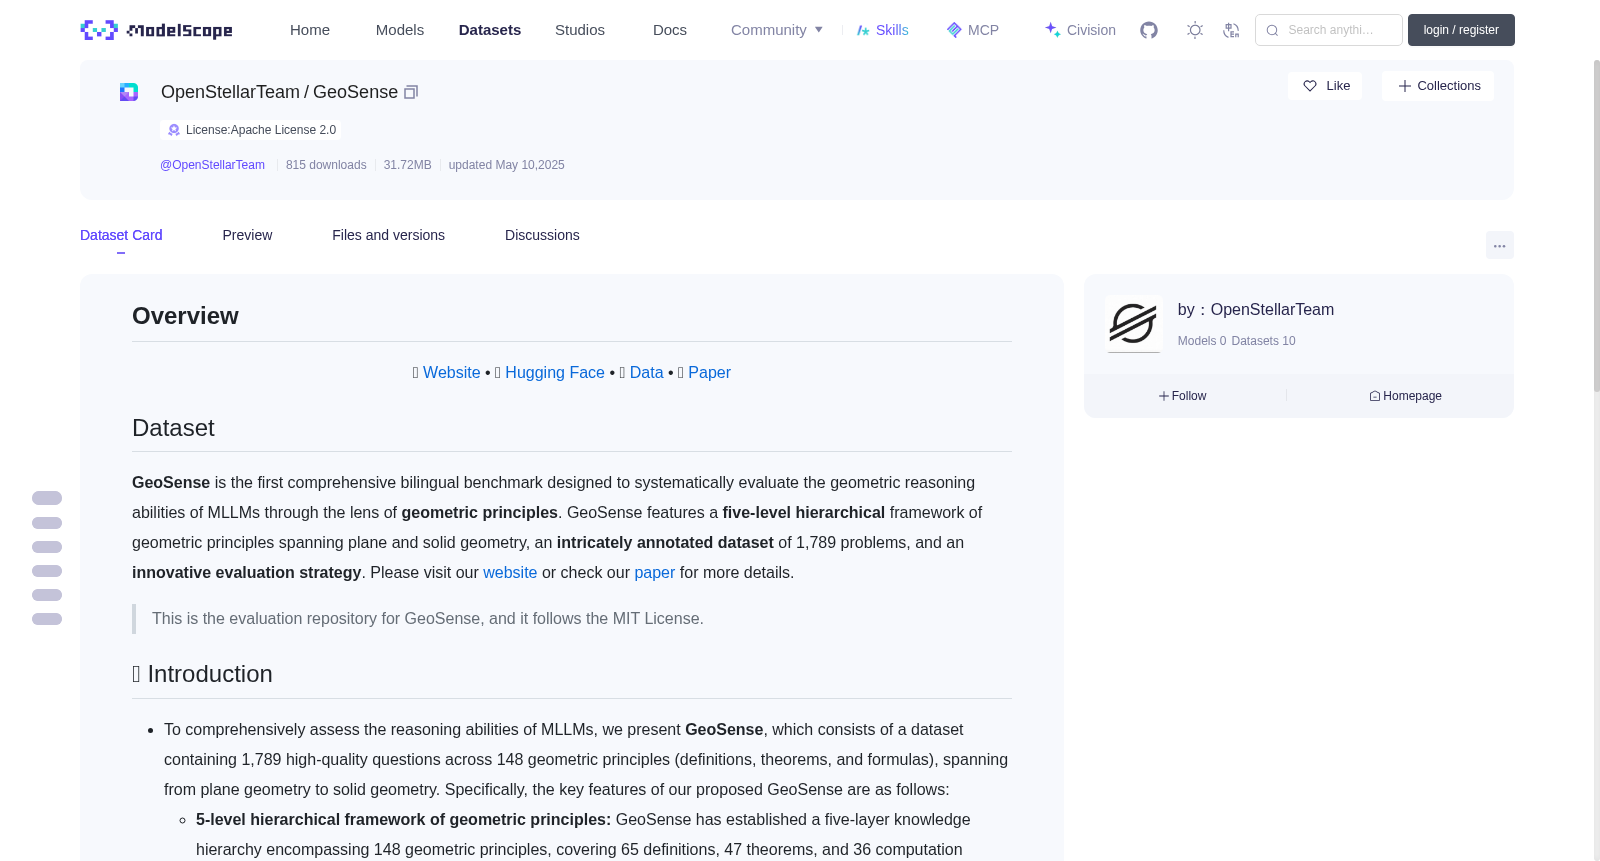Screen dimensions: 1600x861
Task: Open the Studios navigation item
Action: [580, 30]
